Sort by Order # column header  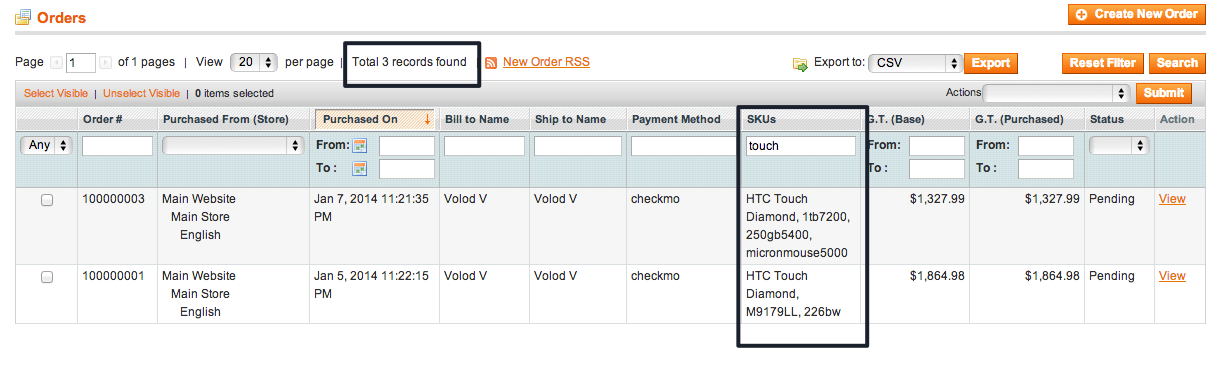pyautogui.click(x=102, y=119)
